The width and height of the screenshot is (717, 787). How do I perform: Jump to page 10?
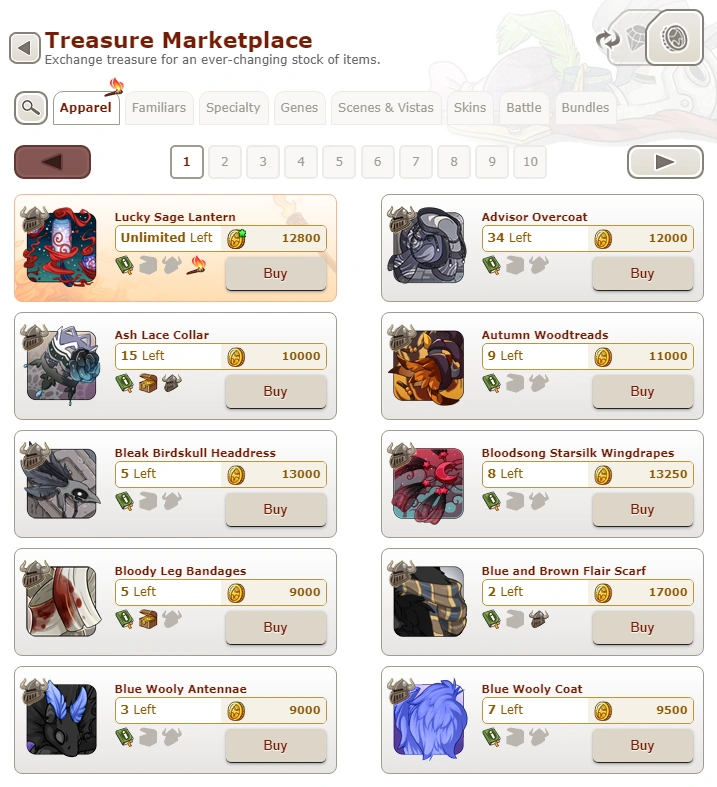click(x=530, y=162)
